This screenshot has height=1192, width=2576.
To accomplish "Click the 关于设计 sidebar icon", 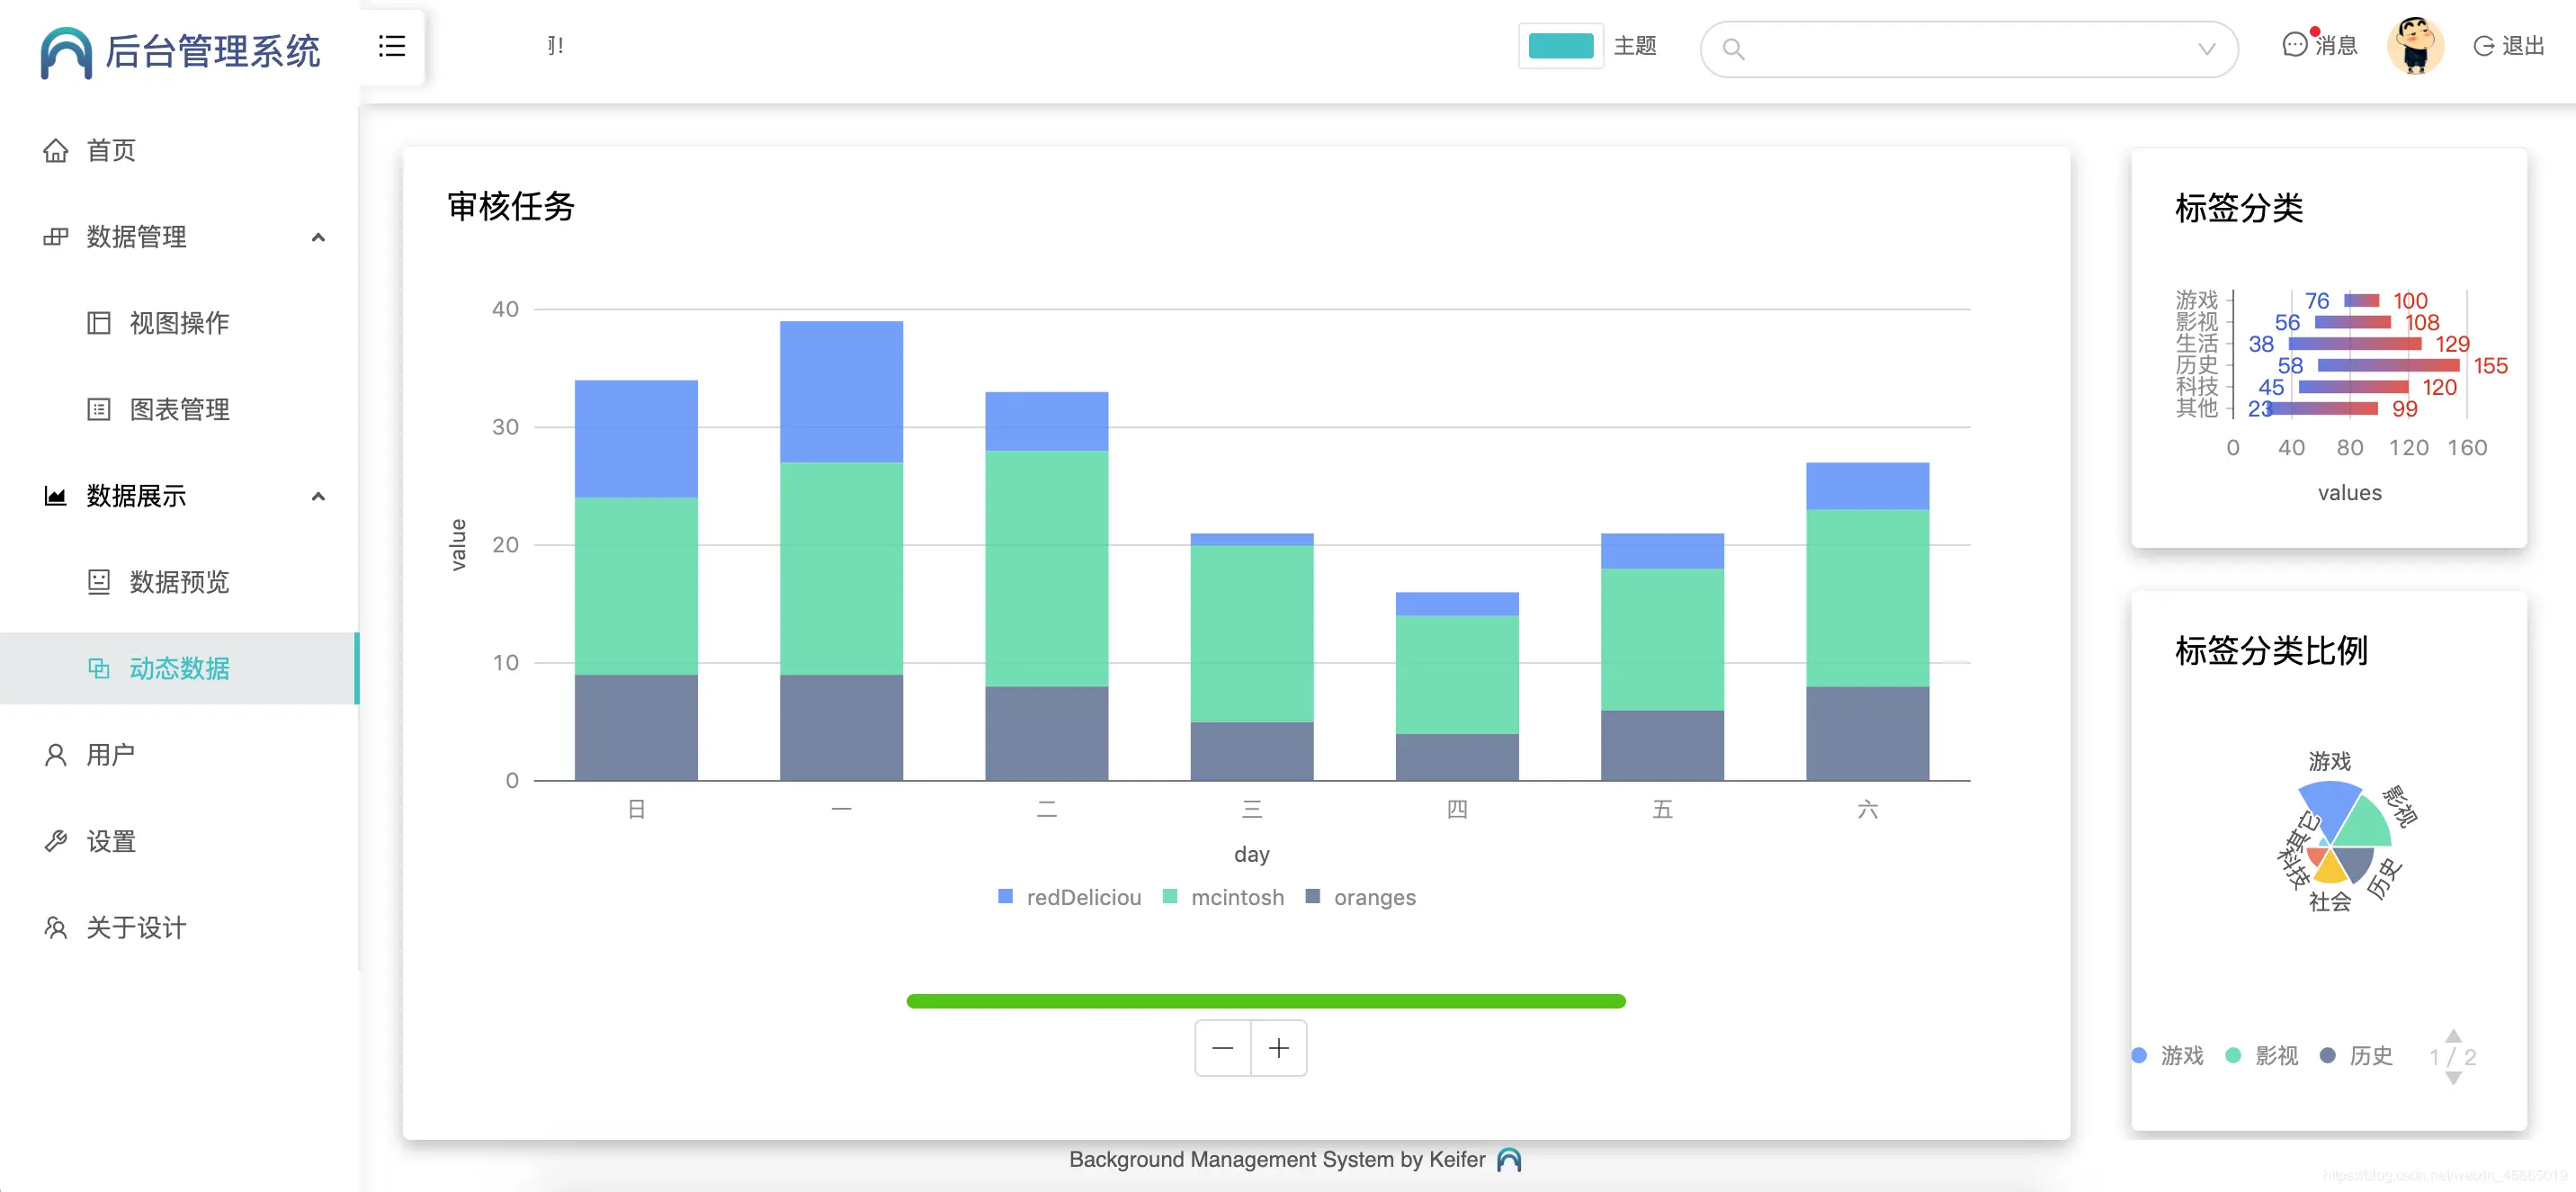I will 56,928.
